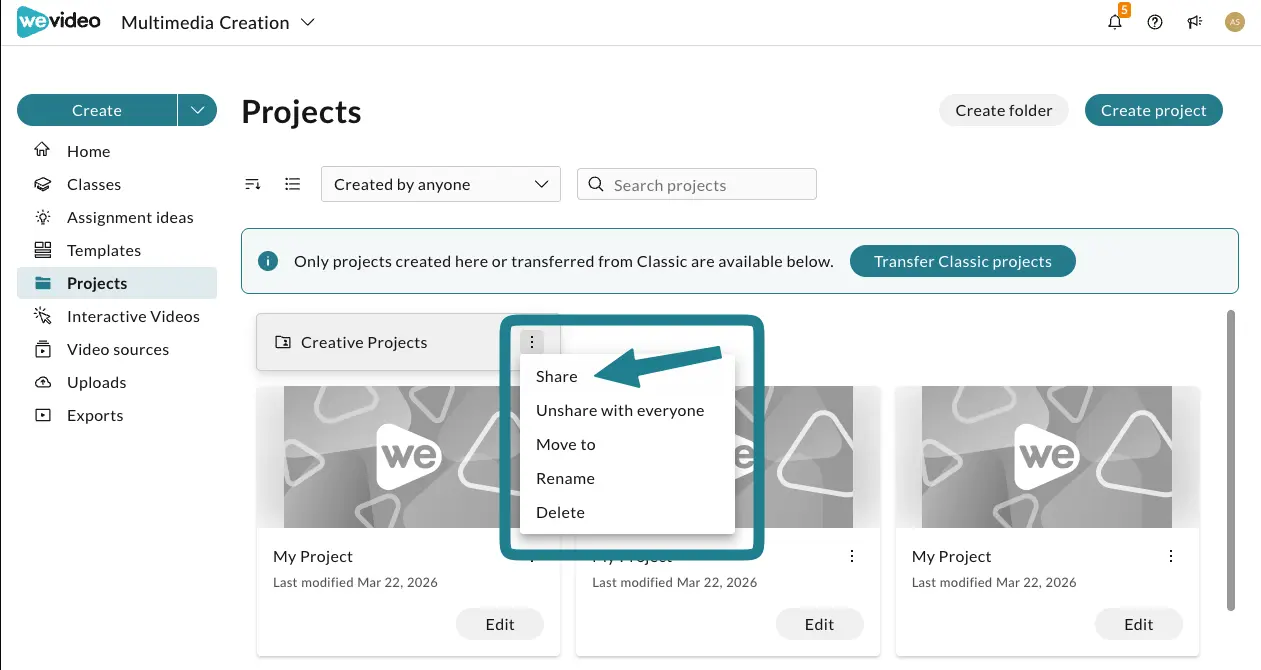Open the help question mark icon
The image size is (1261, 670).
[x=1155, y=22]
